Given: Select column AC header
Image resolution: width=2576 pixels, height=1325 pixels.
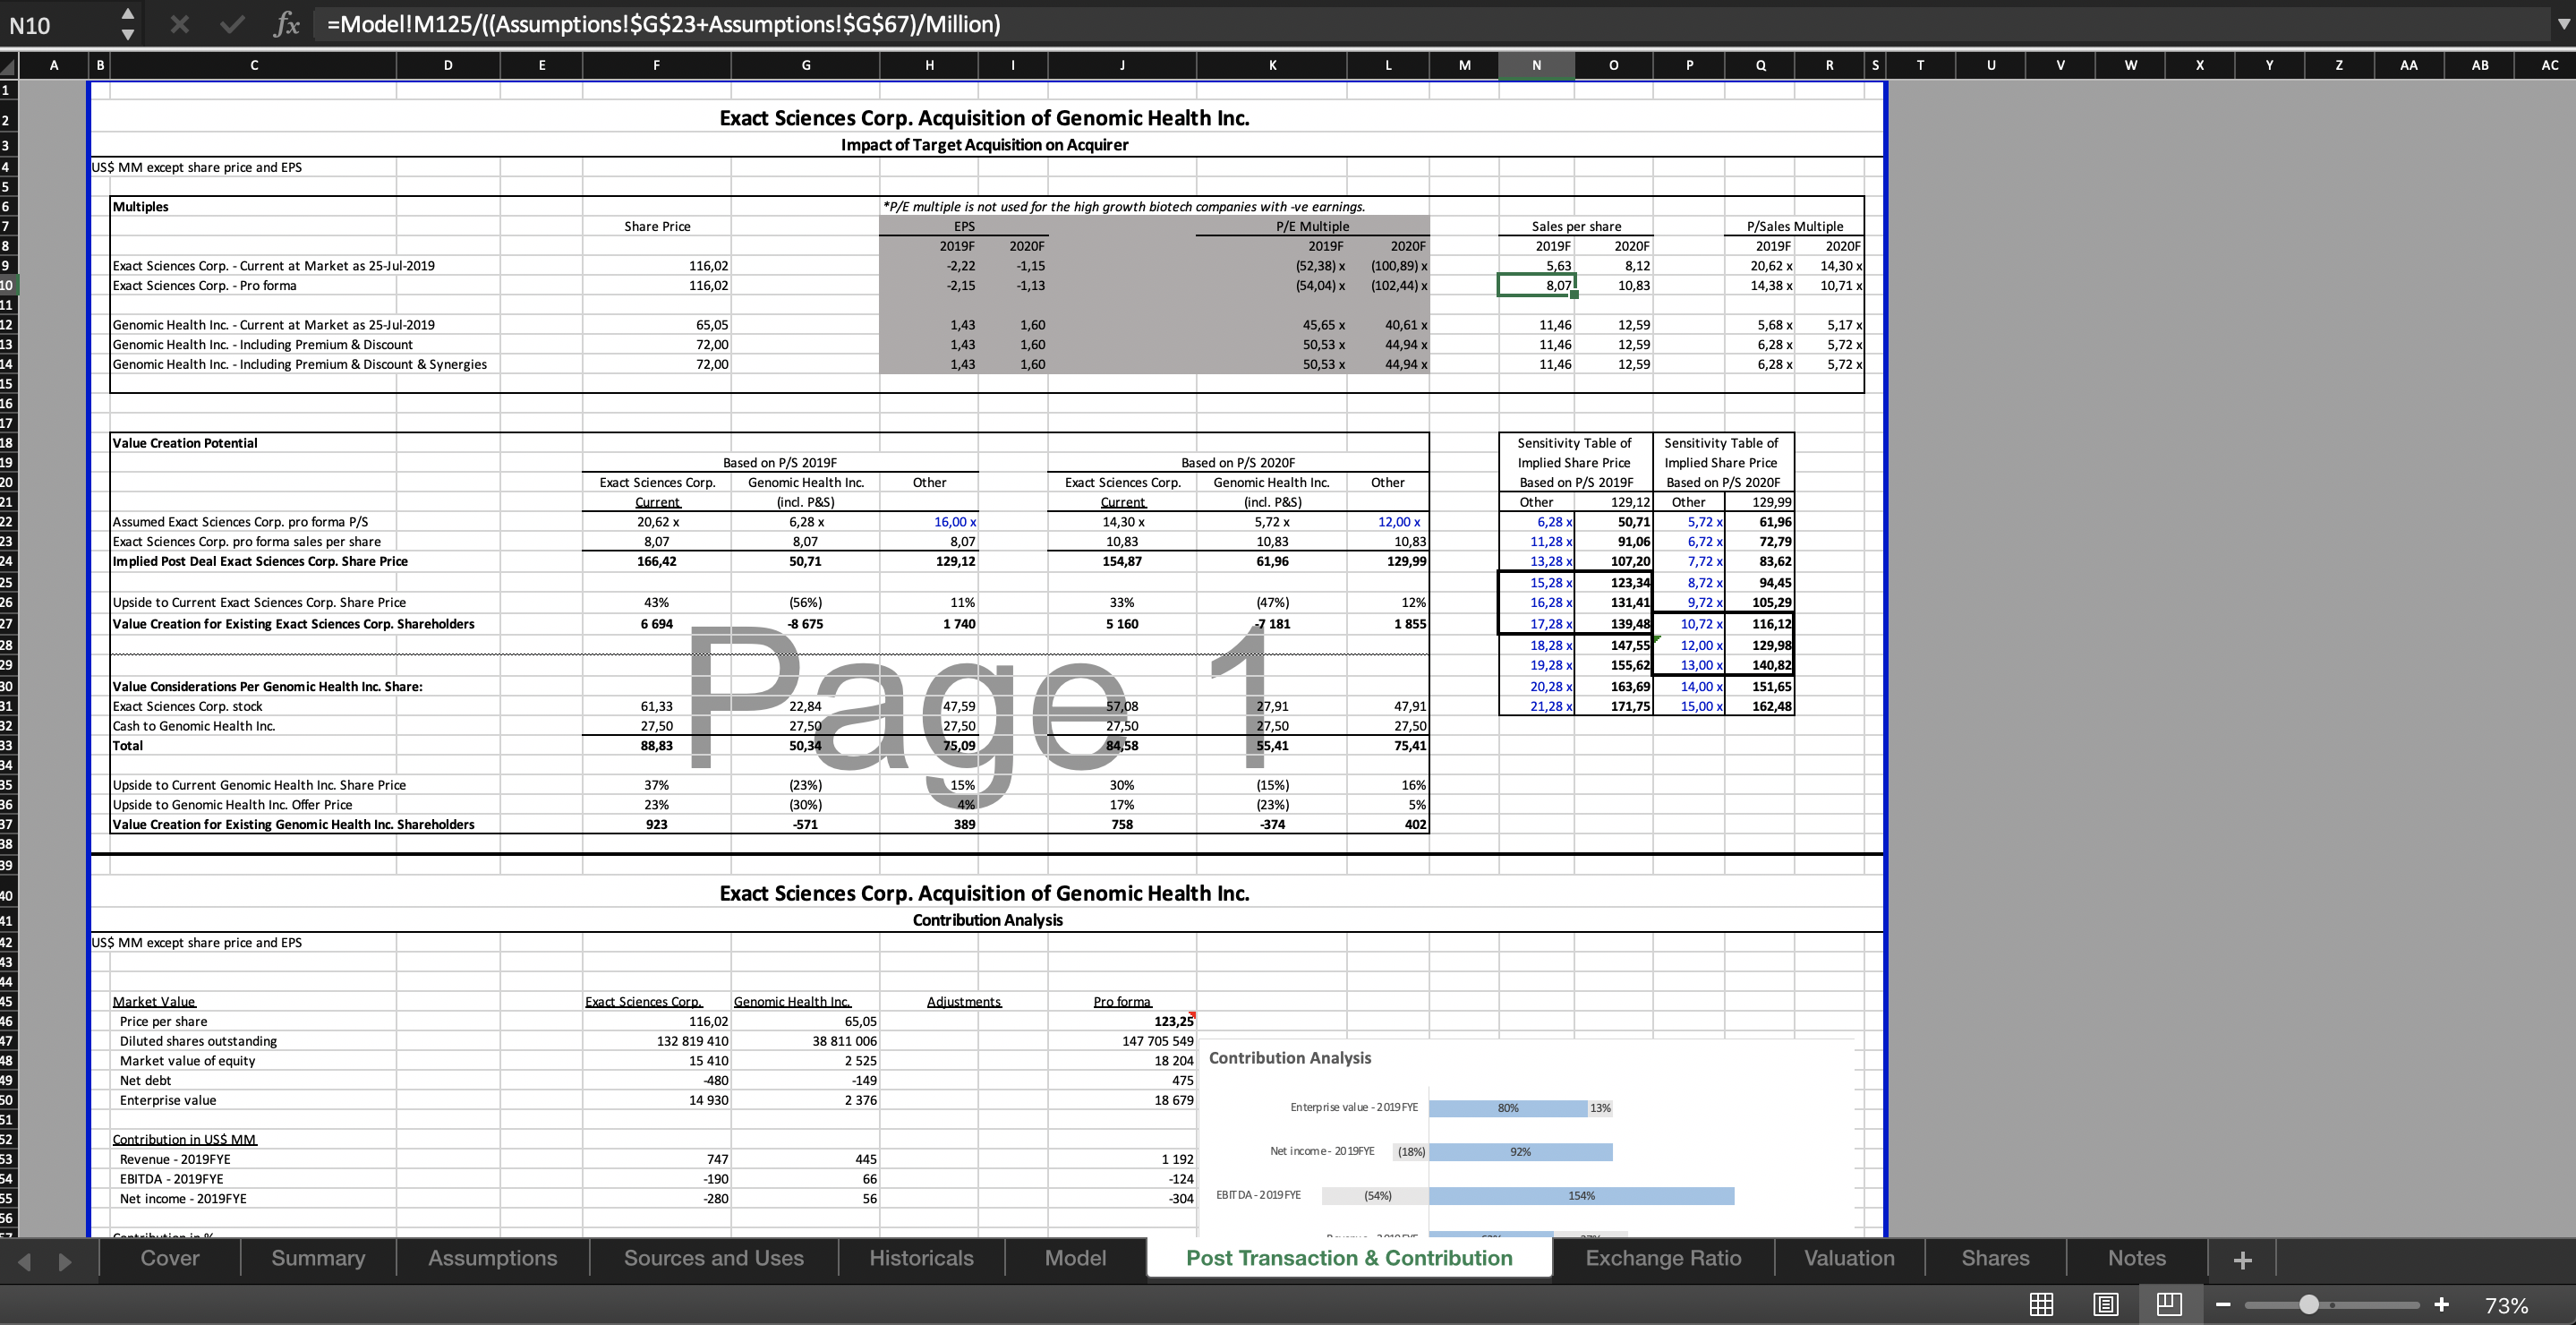Looking at the screenshot, I should click(2549, 65).
